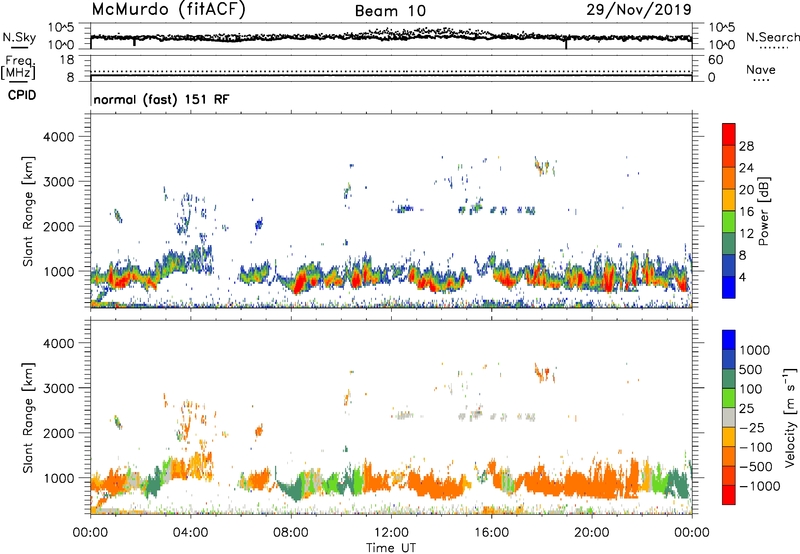The image size is (800, 554).
Task: Click the 'McMurdo (fitACF)' plot title
Action: (168, 10)
